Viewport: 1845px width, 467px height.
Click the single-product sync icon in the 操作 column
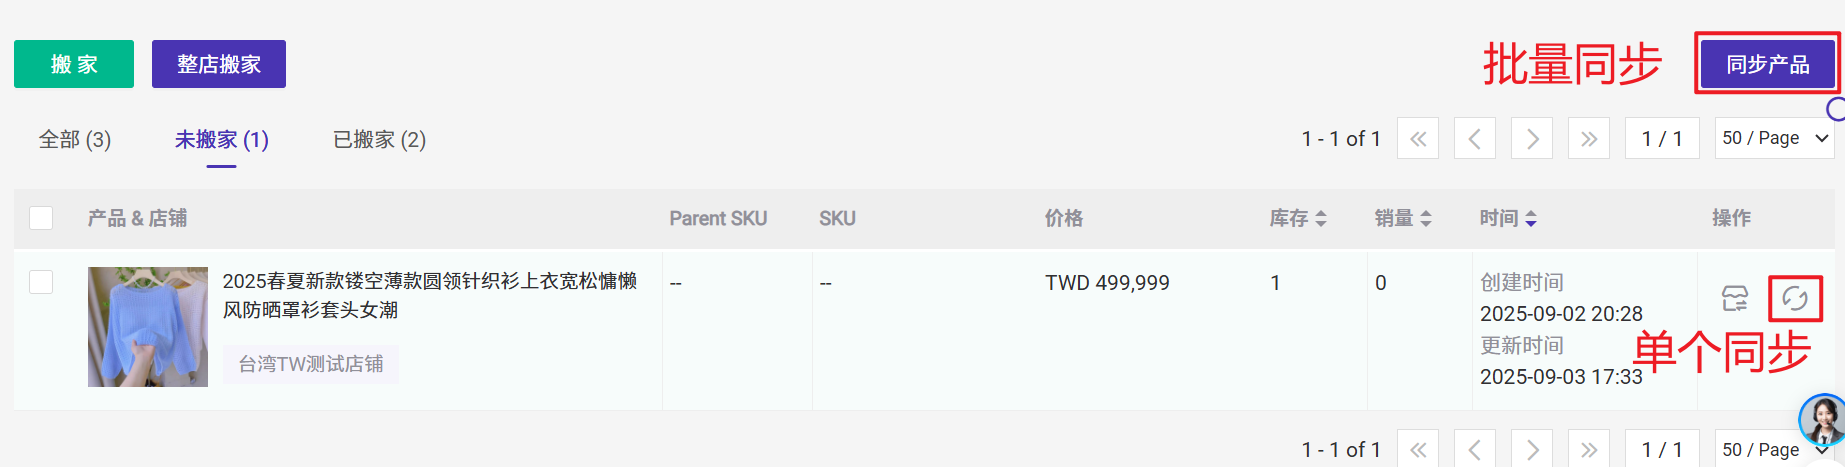[x=1795, y=298]
